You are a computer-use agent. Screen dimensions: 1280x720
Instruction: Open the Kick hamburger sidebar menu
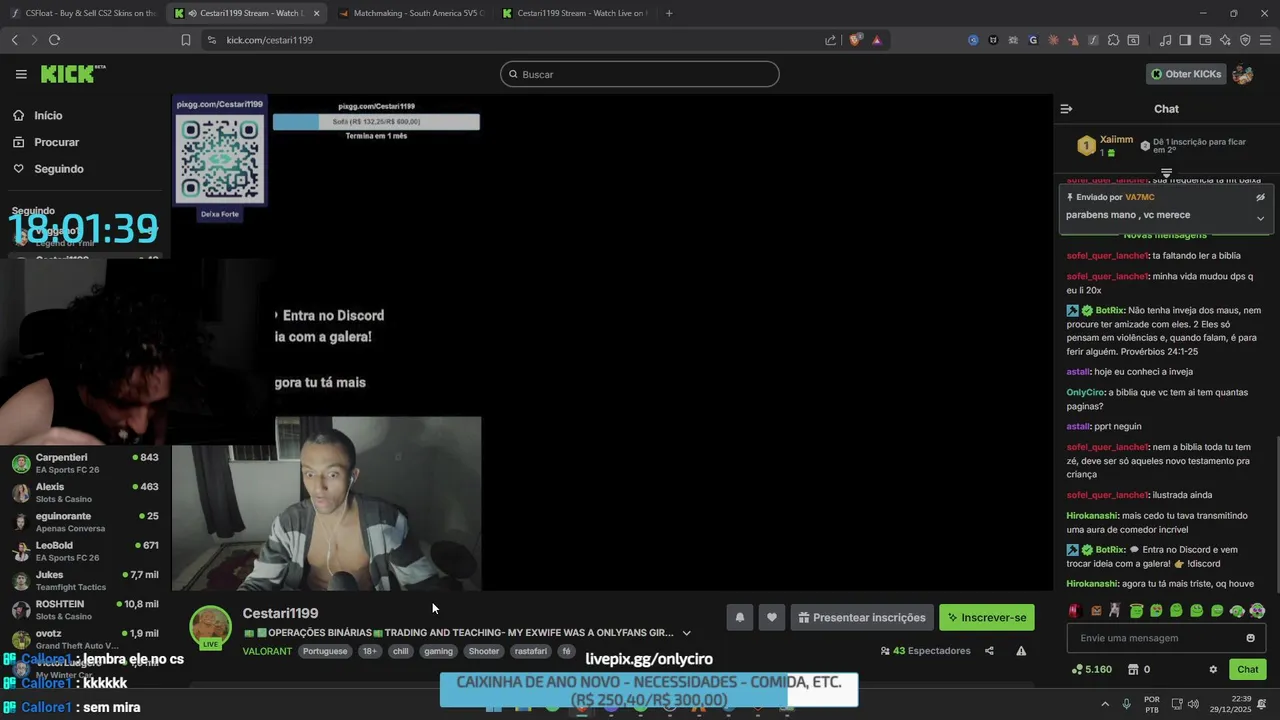click(21, 74)
